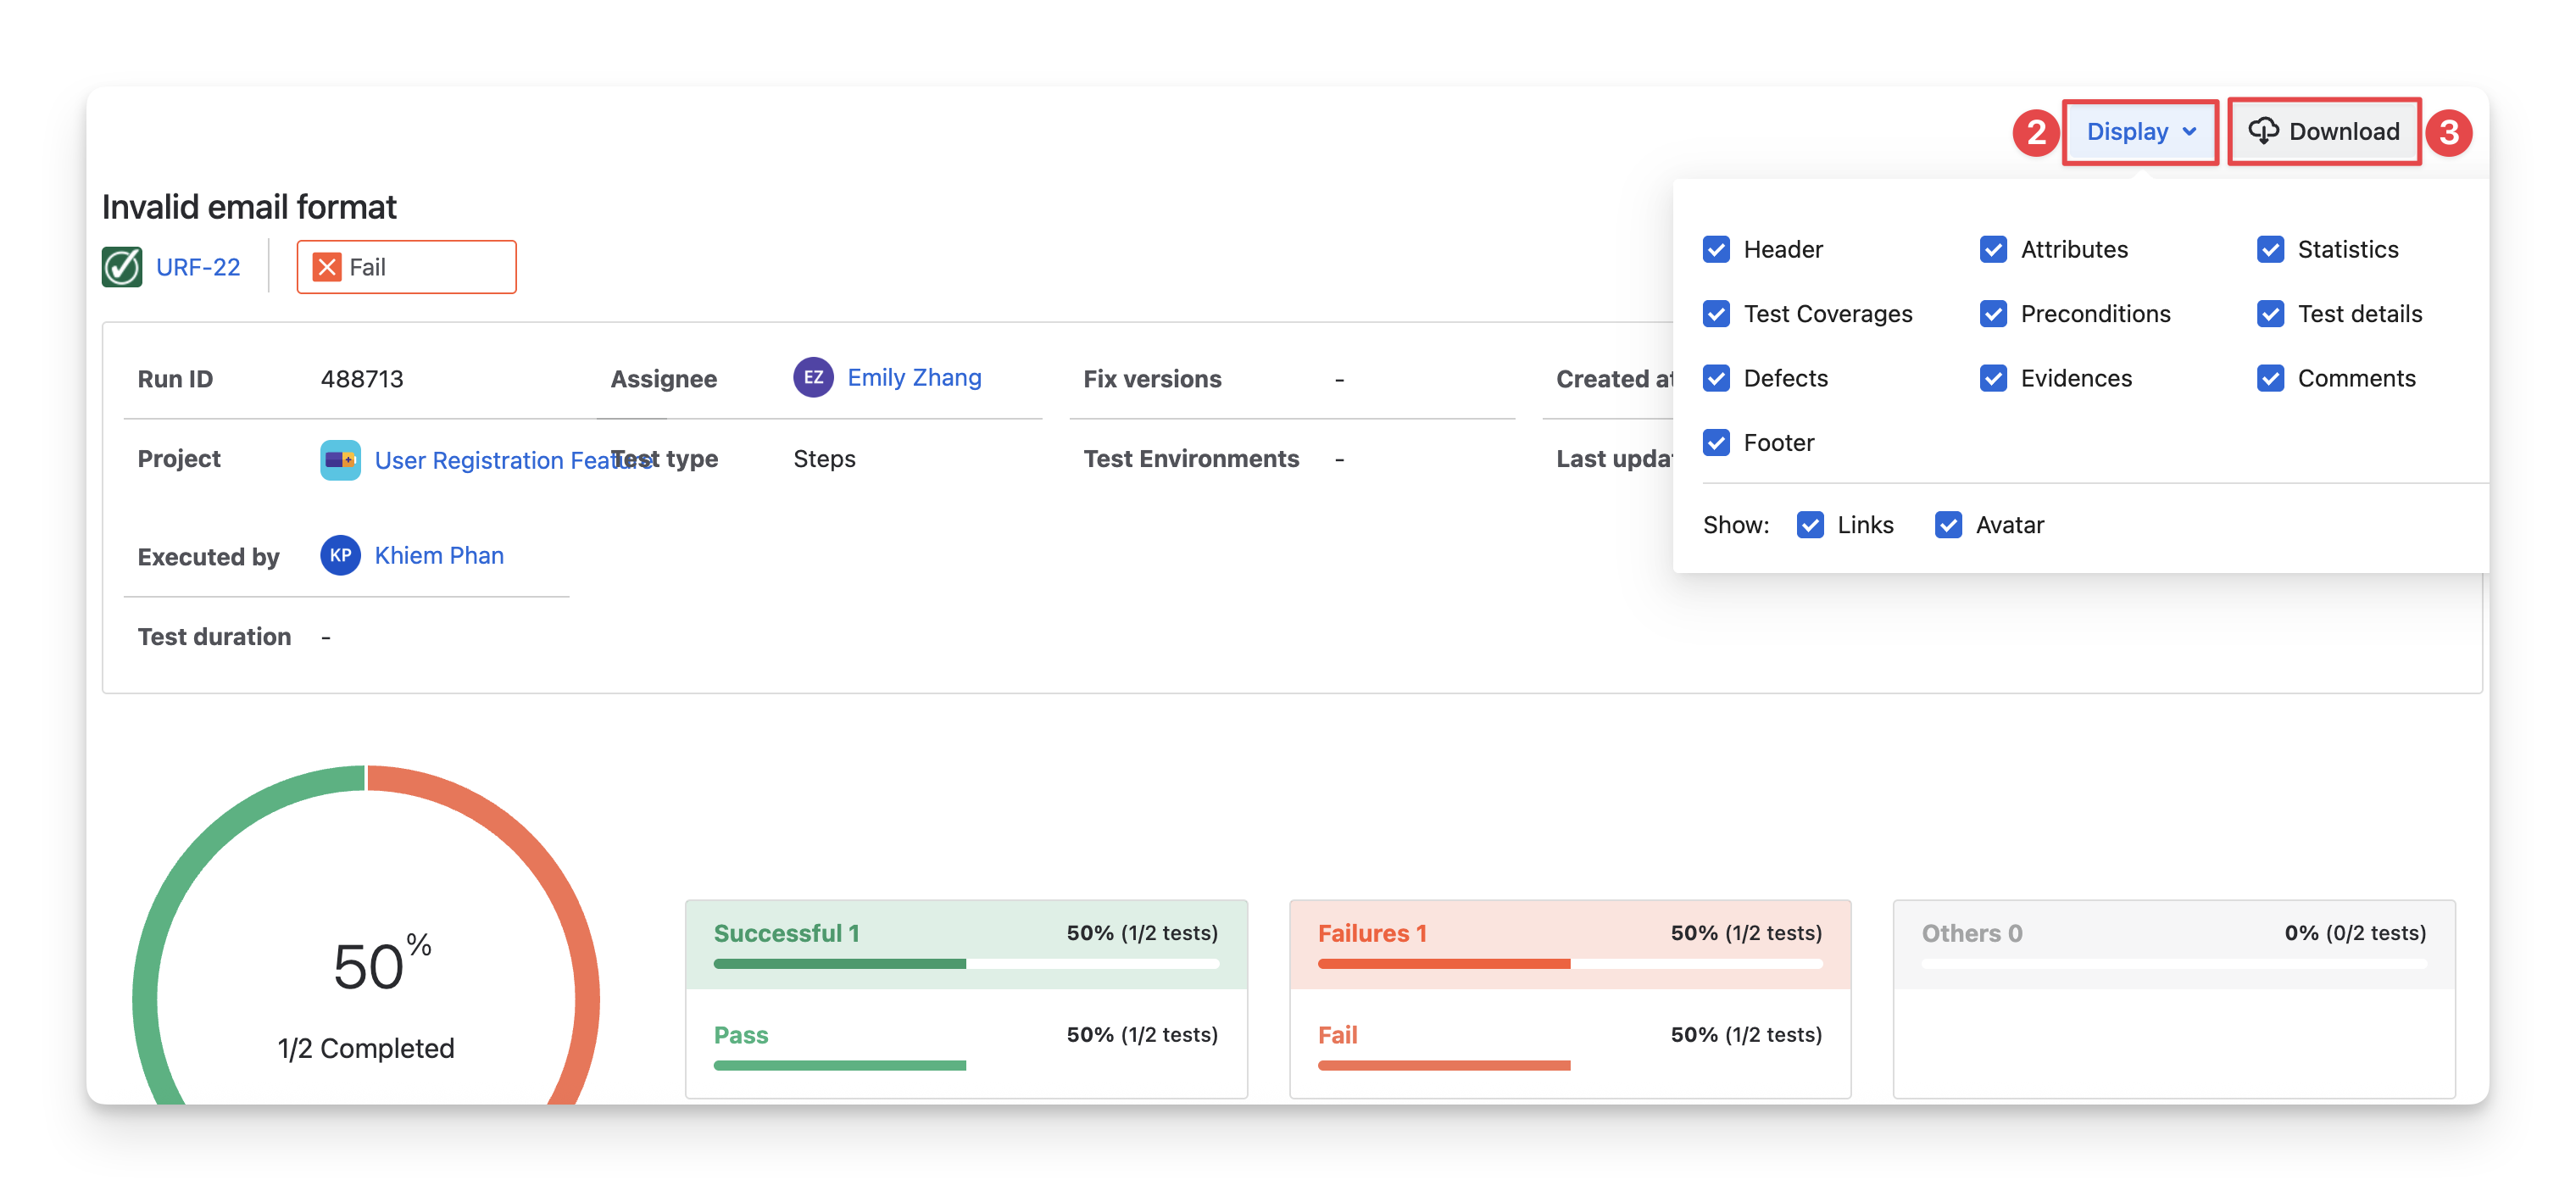2576x1191 pixels.
Task: Click Khiem Phan's KP avatar
Action: click(340, 556)
